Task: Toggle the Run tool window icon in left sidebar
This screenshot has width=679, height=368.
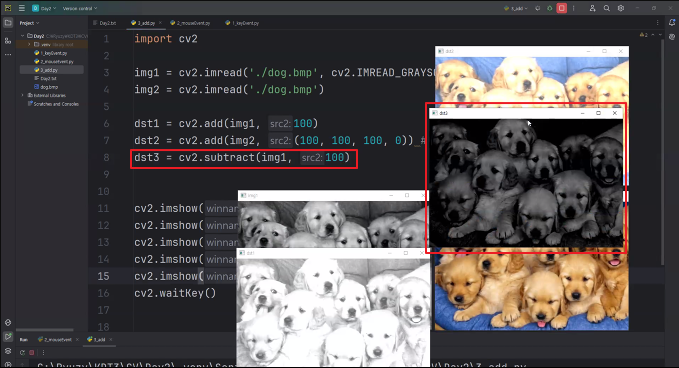Action: 8,336
